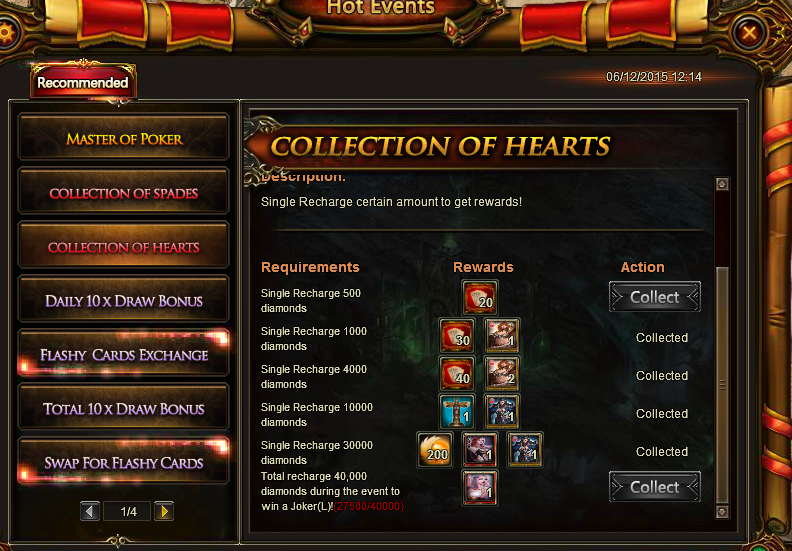Click the female hero card in the 30000 row
The width and height of the screenshot is (792, 551).
(x=480, y=449)
